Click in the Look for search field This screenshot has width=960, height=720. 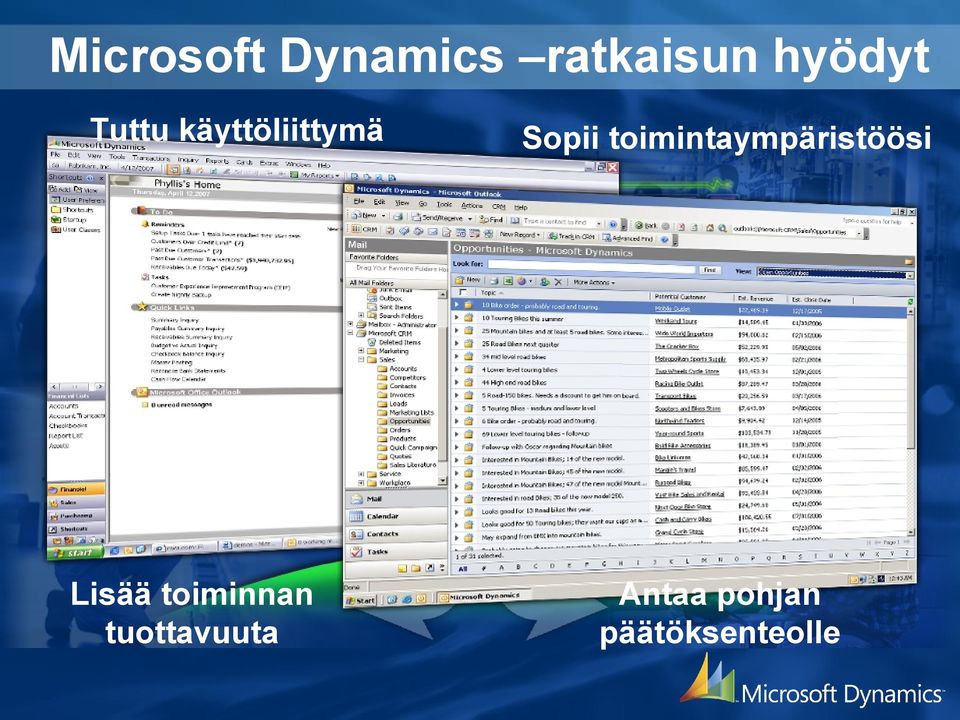[x=591, y=267]
